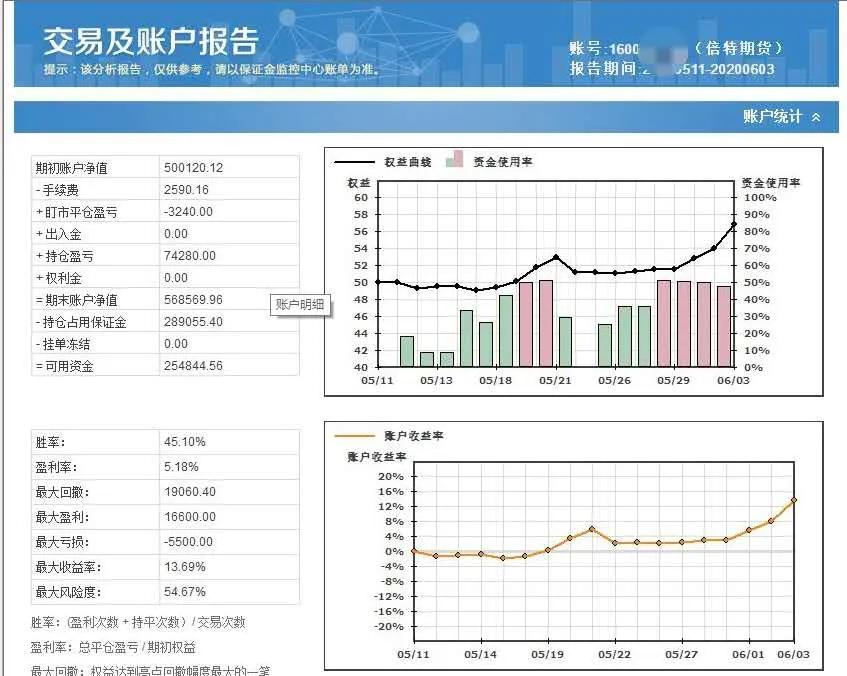Select the equity curve peak point at 06/03
Image resolution: width=847 pixels, height=676 pixels.
[733, 224]
